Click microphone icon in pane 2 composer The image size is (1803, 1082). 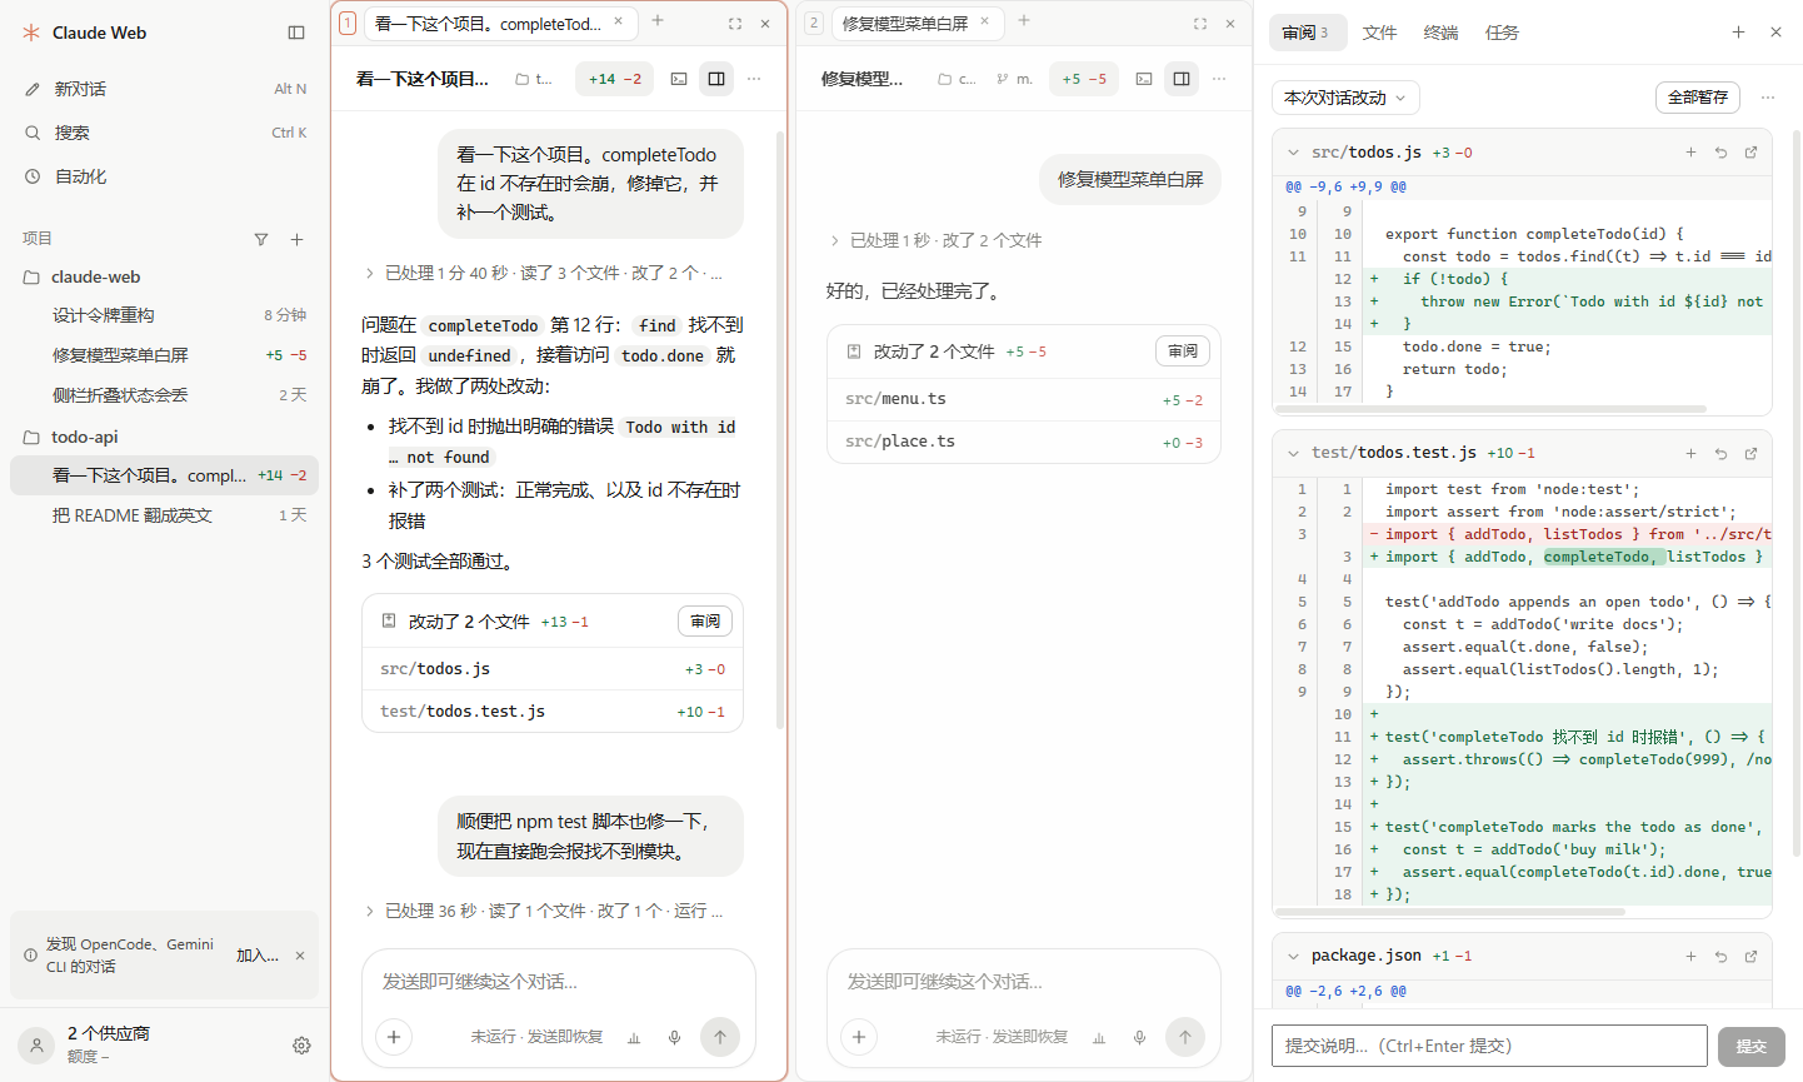pos(1140,1037)
